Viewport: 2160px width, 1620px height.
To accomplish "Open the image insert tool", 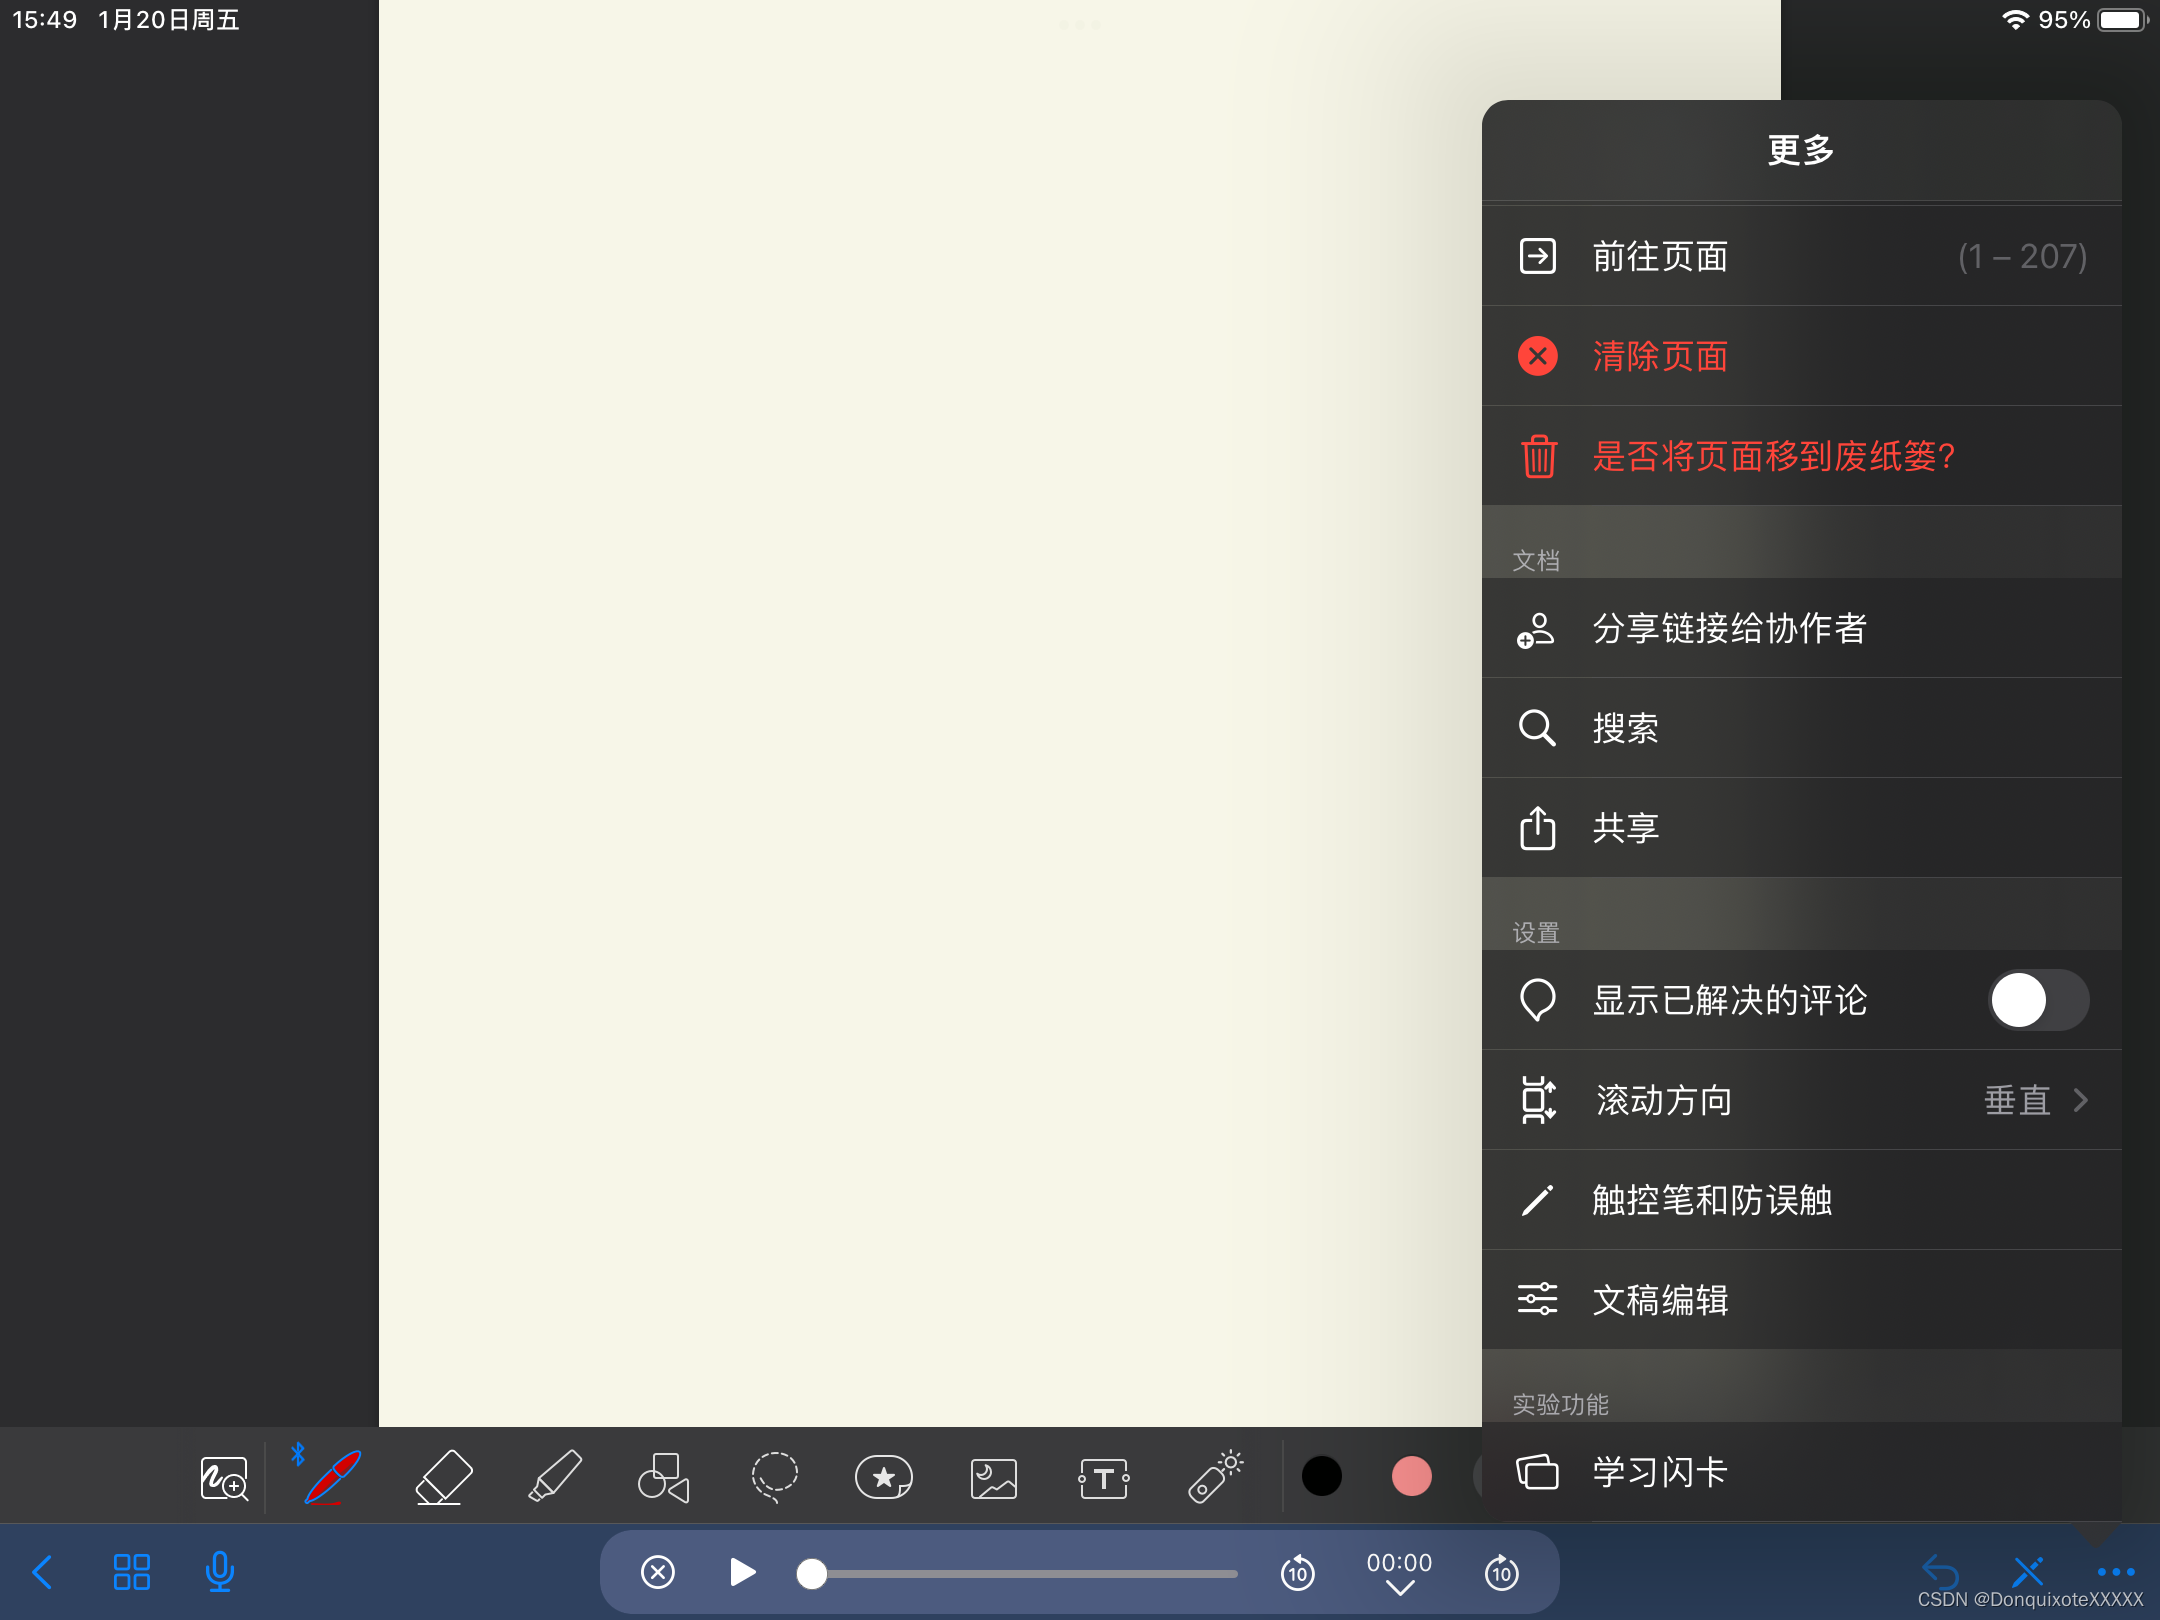I will pos(993,1478).
